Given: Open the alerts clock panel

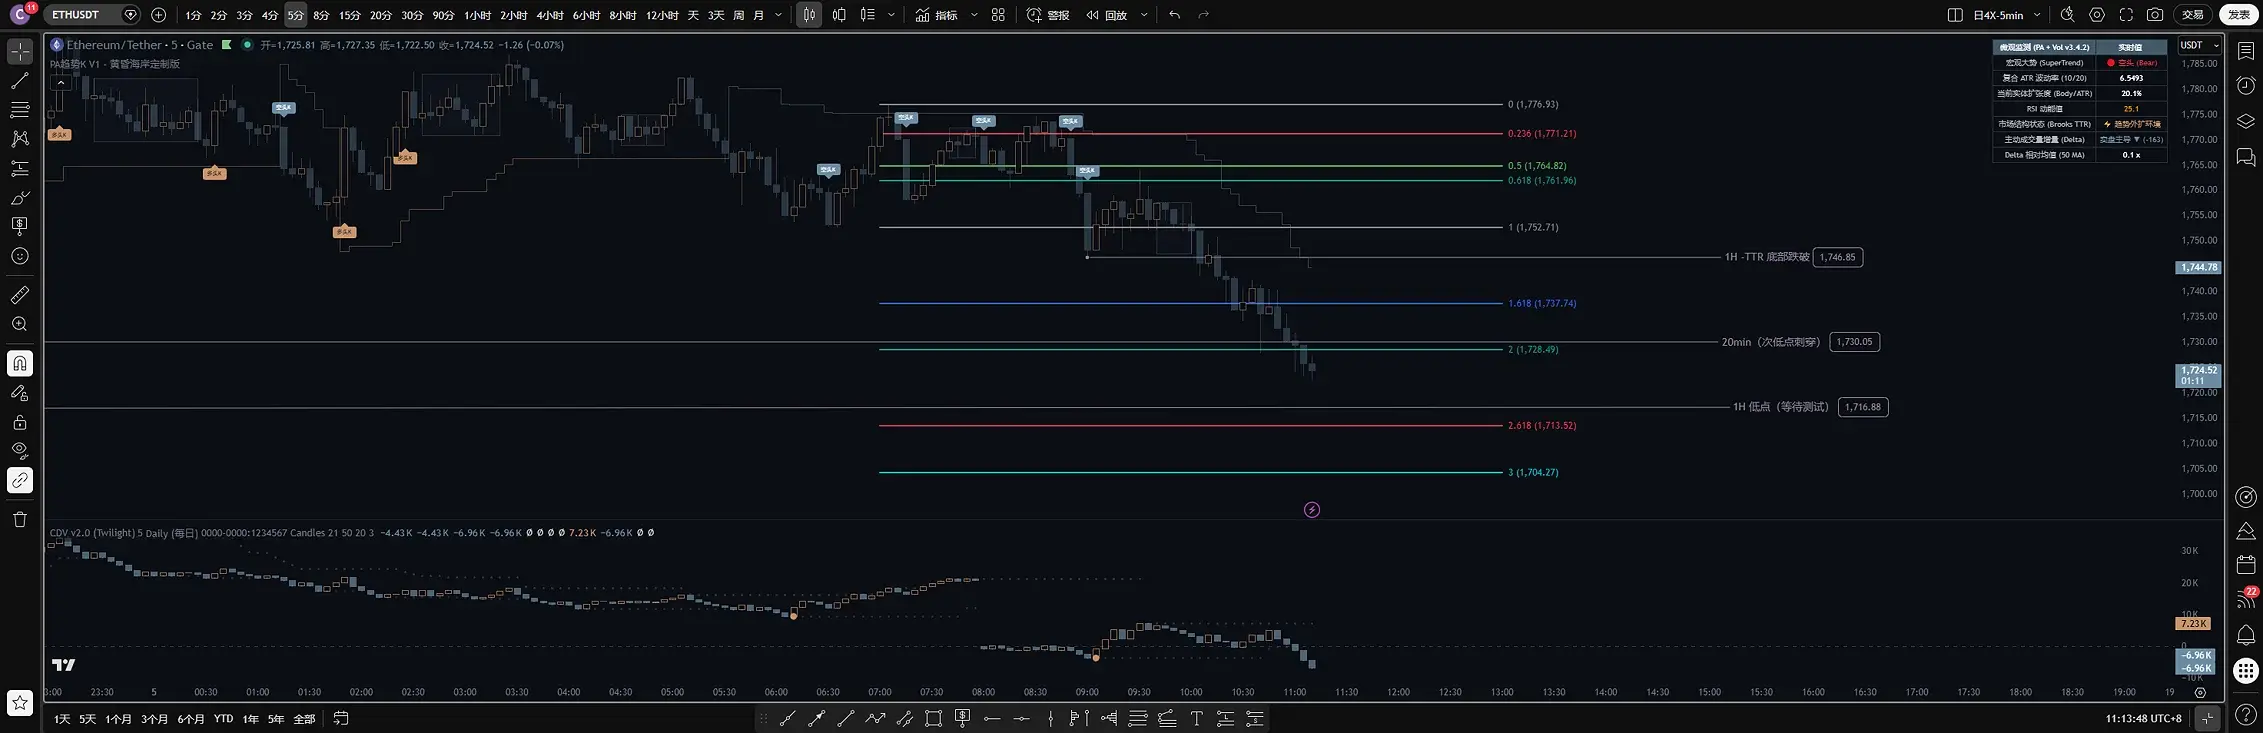Looking at the screenshot, I should point(2246,86).
